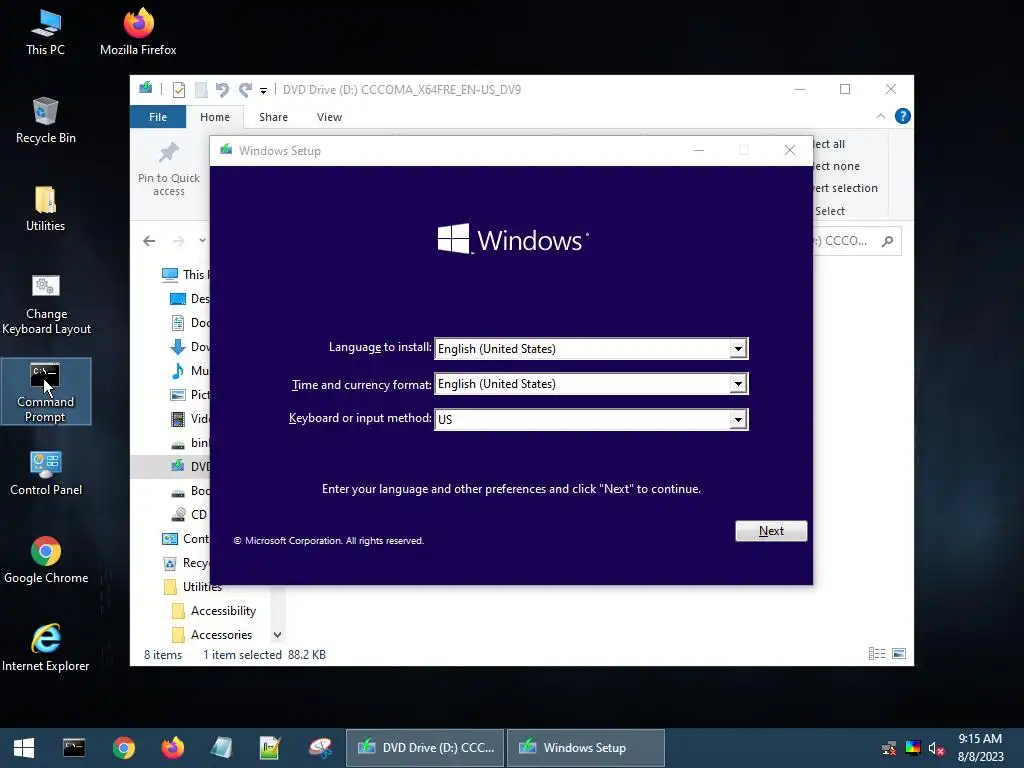This screenshot has width=1024, height=768.
Task: Open Internet Explorer desktop shortcut
Action: (46, 648)
